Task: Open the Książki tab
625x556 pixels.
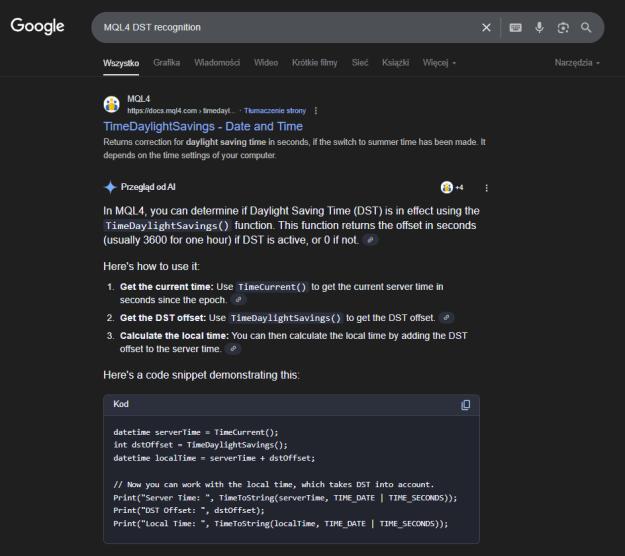Action: 395,63
